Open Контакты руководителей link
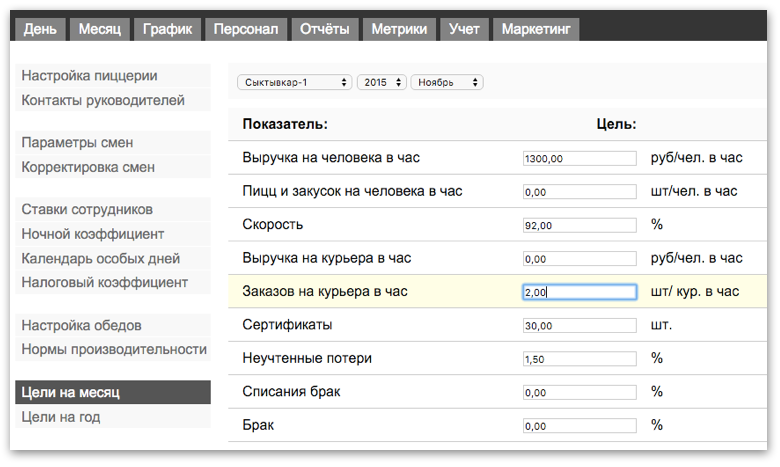The height and width of the screenshot is (467, 780). click(x=113, y=100)
